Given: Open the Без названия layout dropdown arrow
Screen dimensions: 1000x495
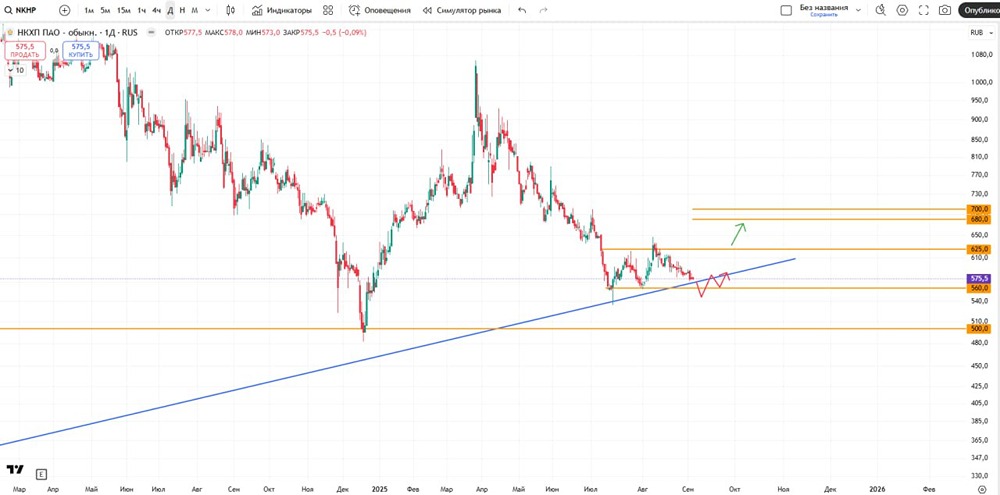Looking at the screenshot, I should (x=858, y=10).
